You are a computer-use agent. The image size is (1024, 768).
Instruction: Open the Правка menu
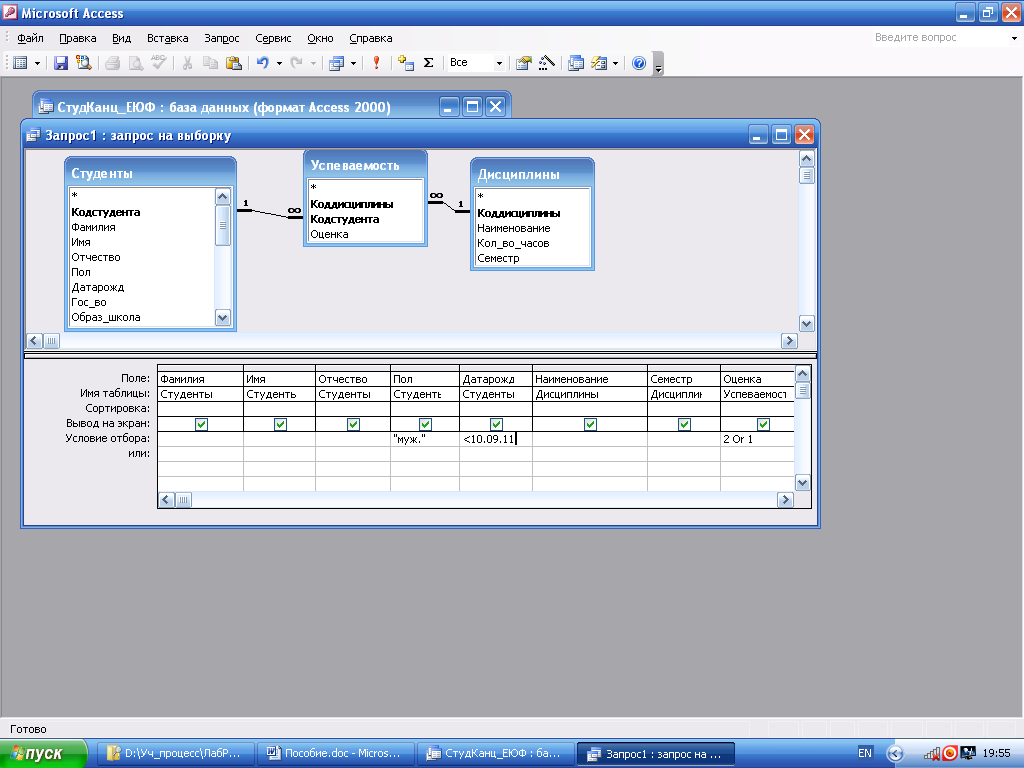78,38
